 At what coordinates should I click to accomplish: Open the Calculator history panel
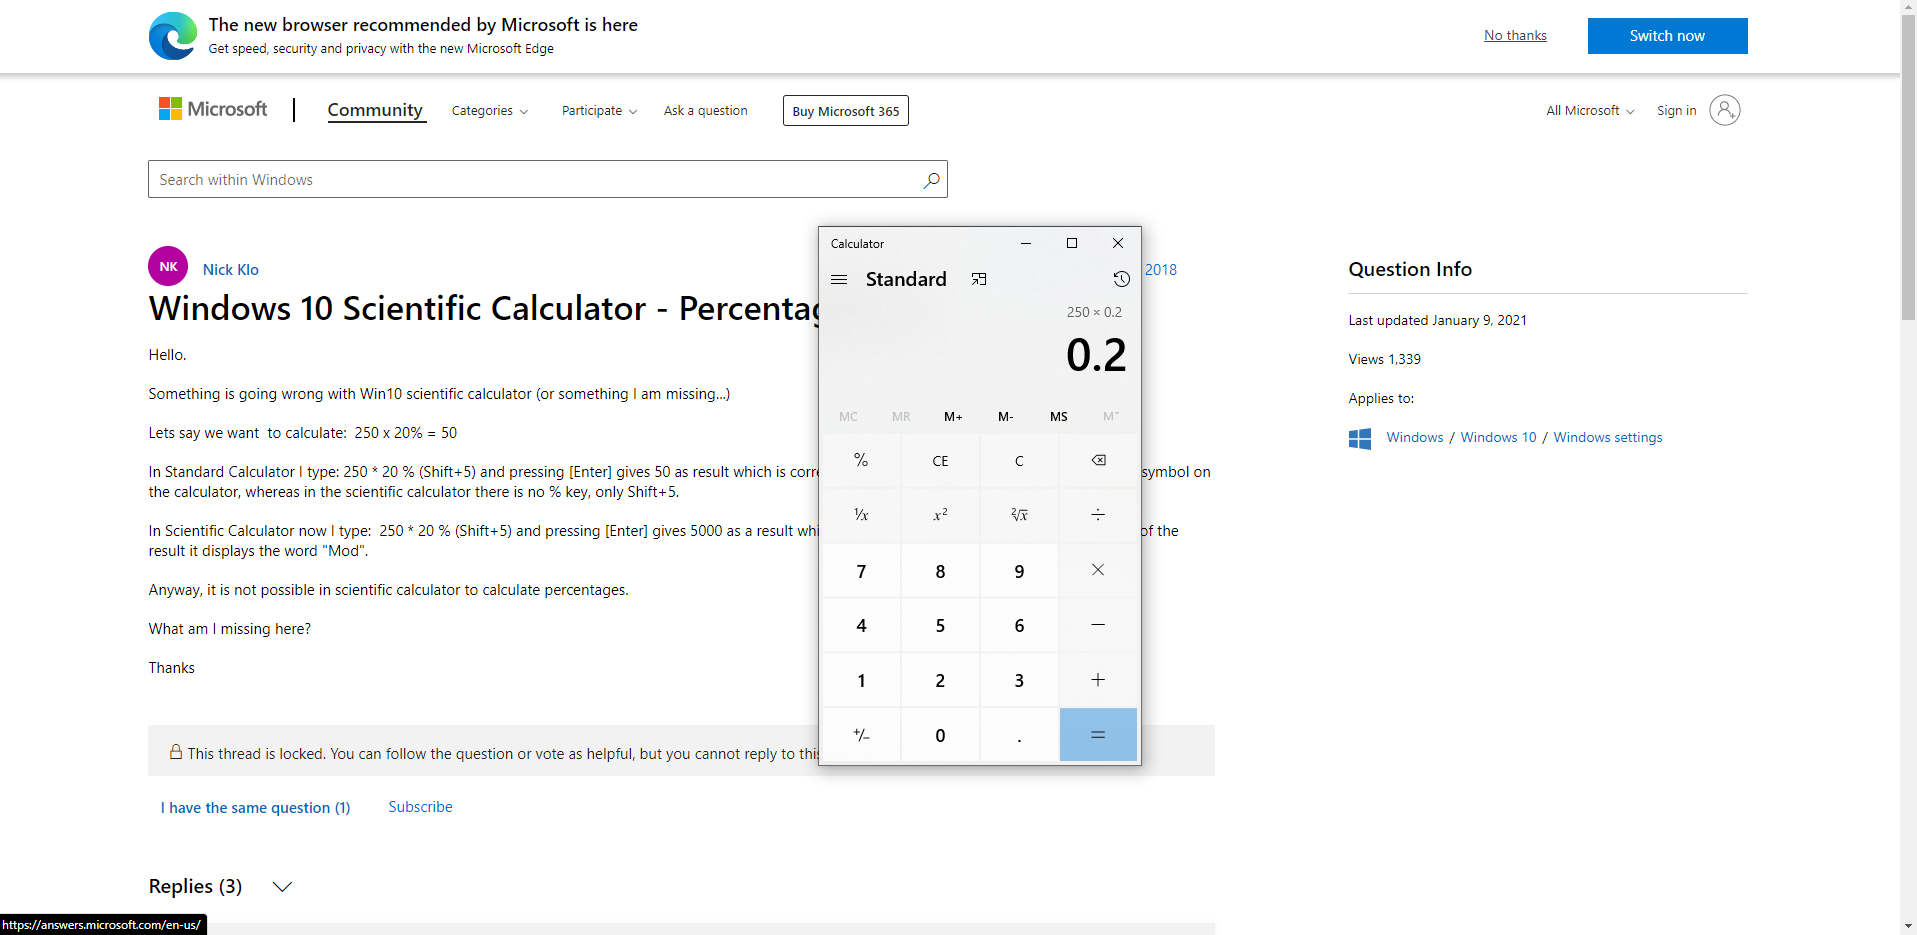pyautogui.click(x=1121, y=279)
